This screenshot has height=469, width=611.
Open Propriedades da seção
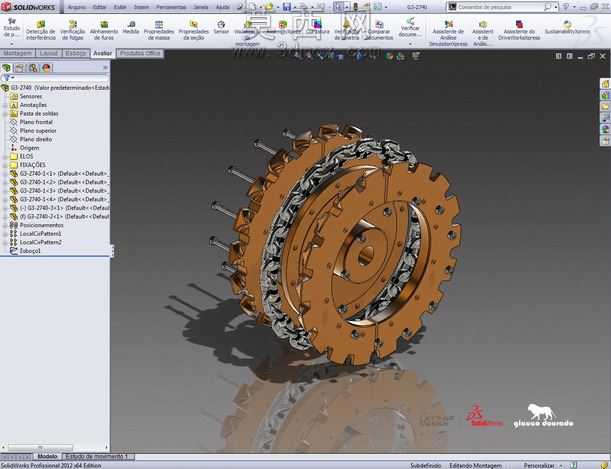tap(194, 31)
